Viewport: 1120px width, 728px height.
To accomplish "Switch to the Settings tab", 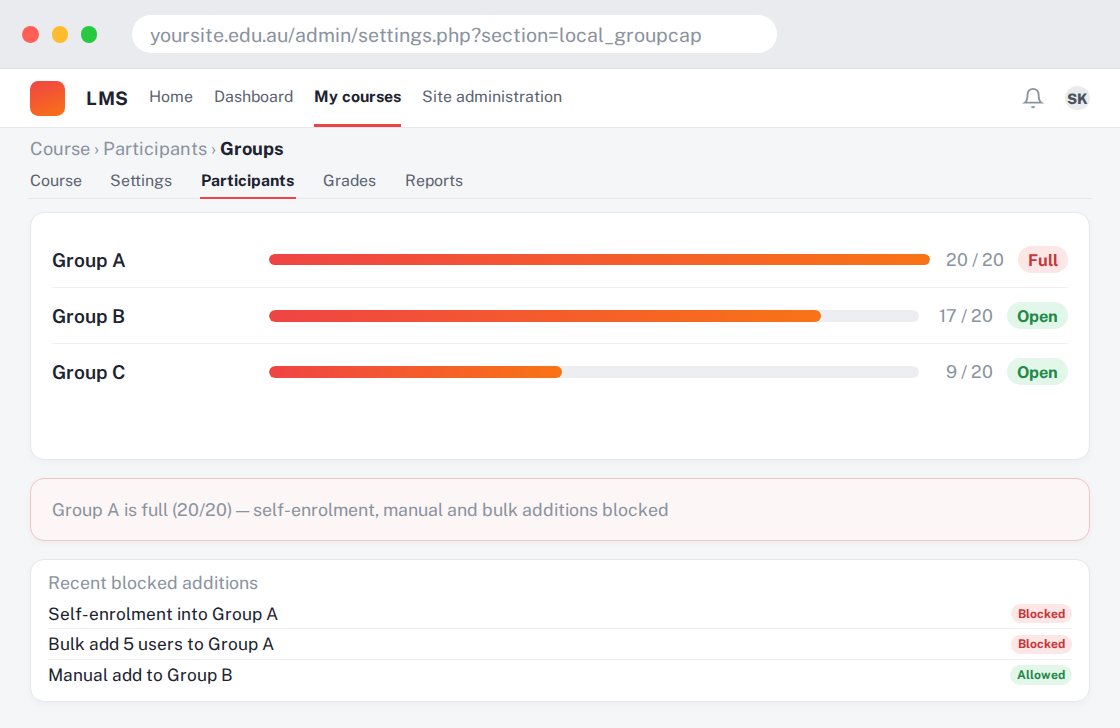I will tap(141, 181).
